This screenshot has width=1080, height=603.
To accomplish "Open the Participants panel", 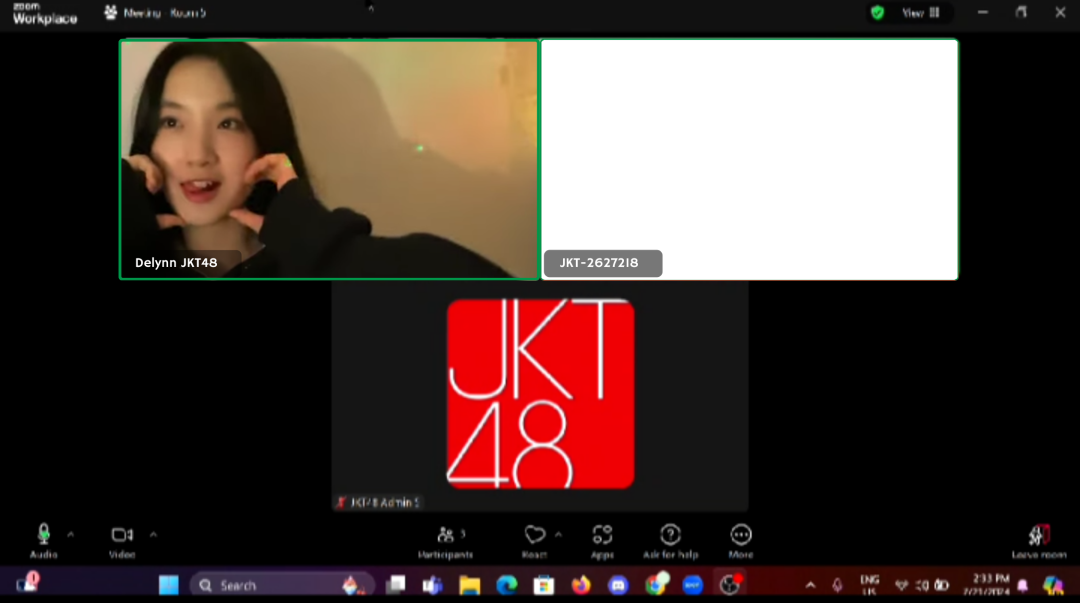I will coord(446,542).
